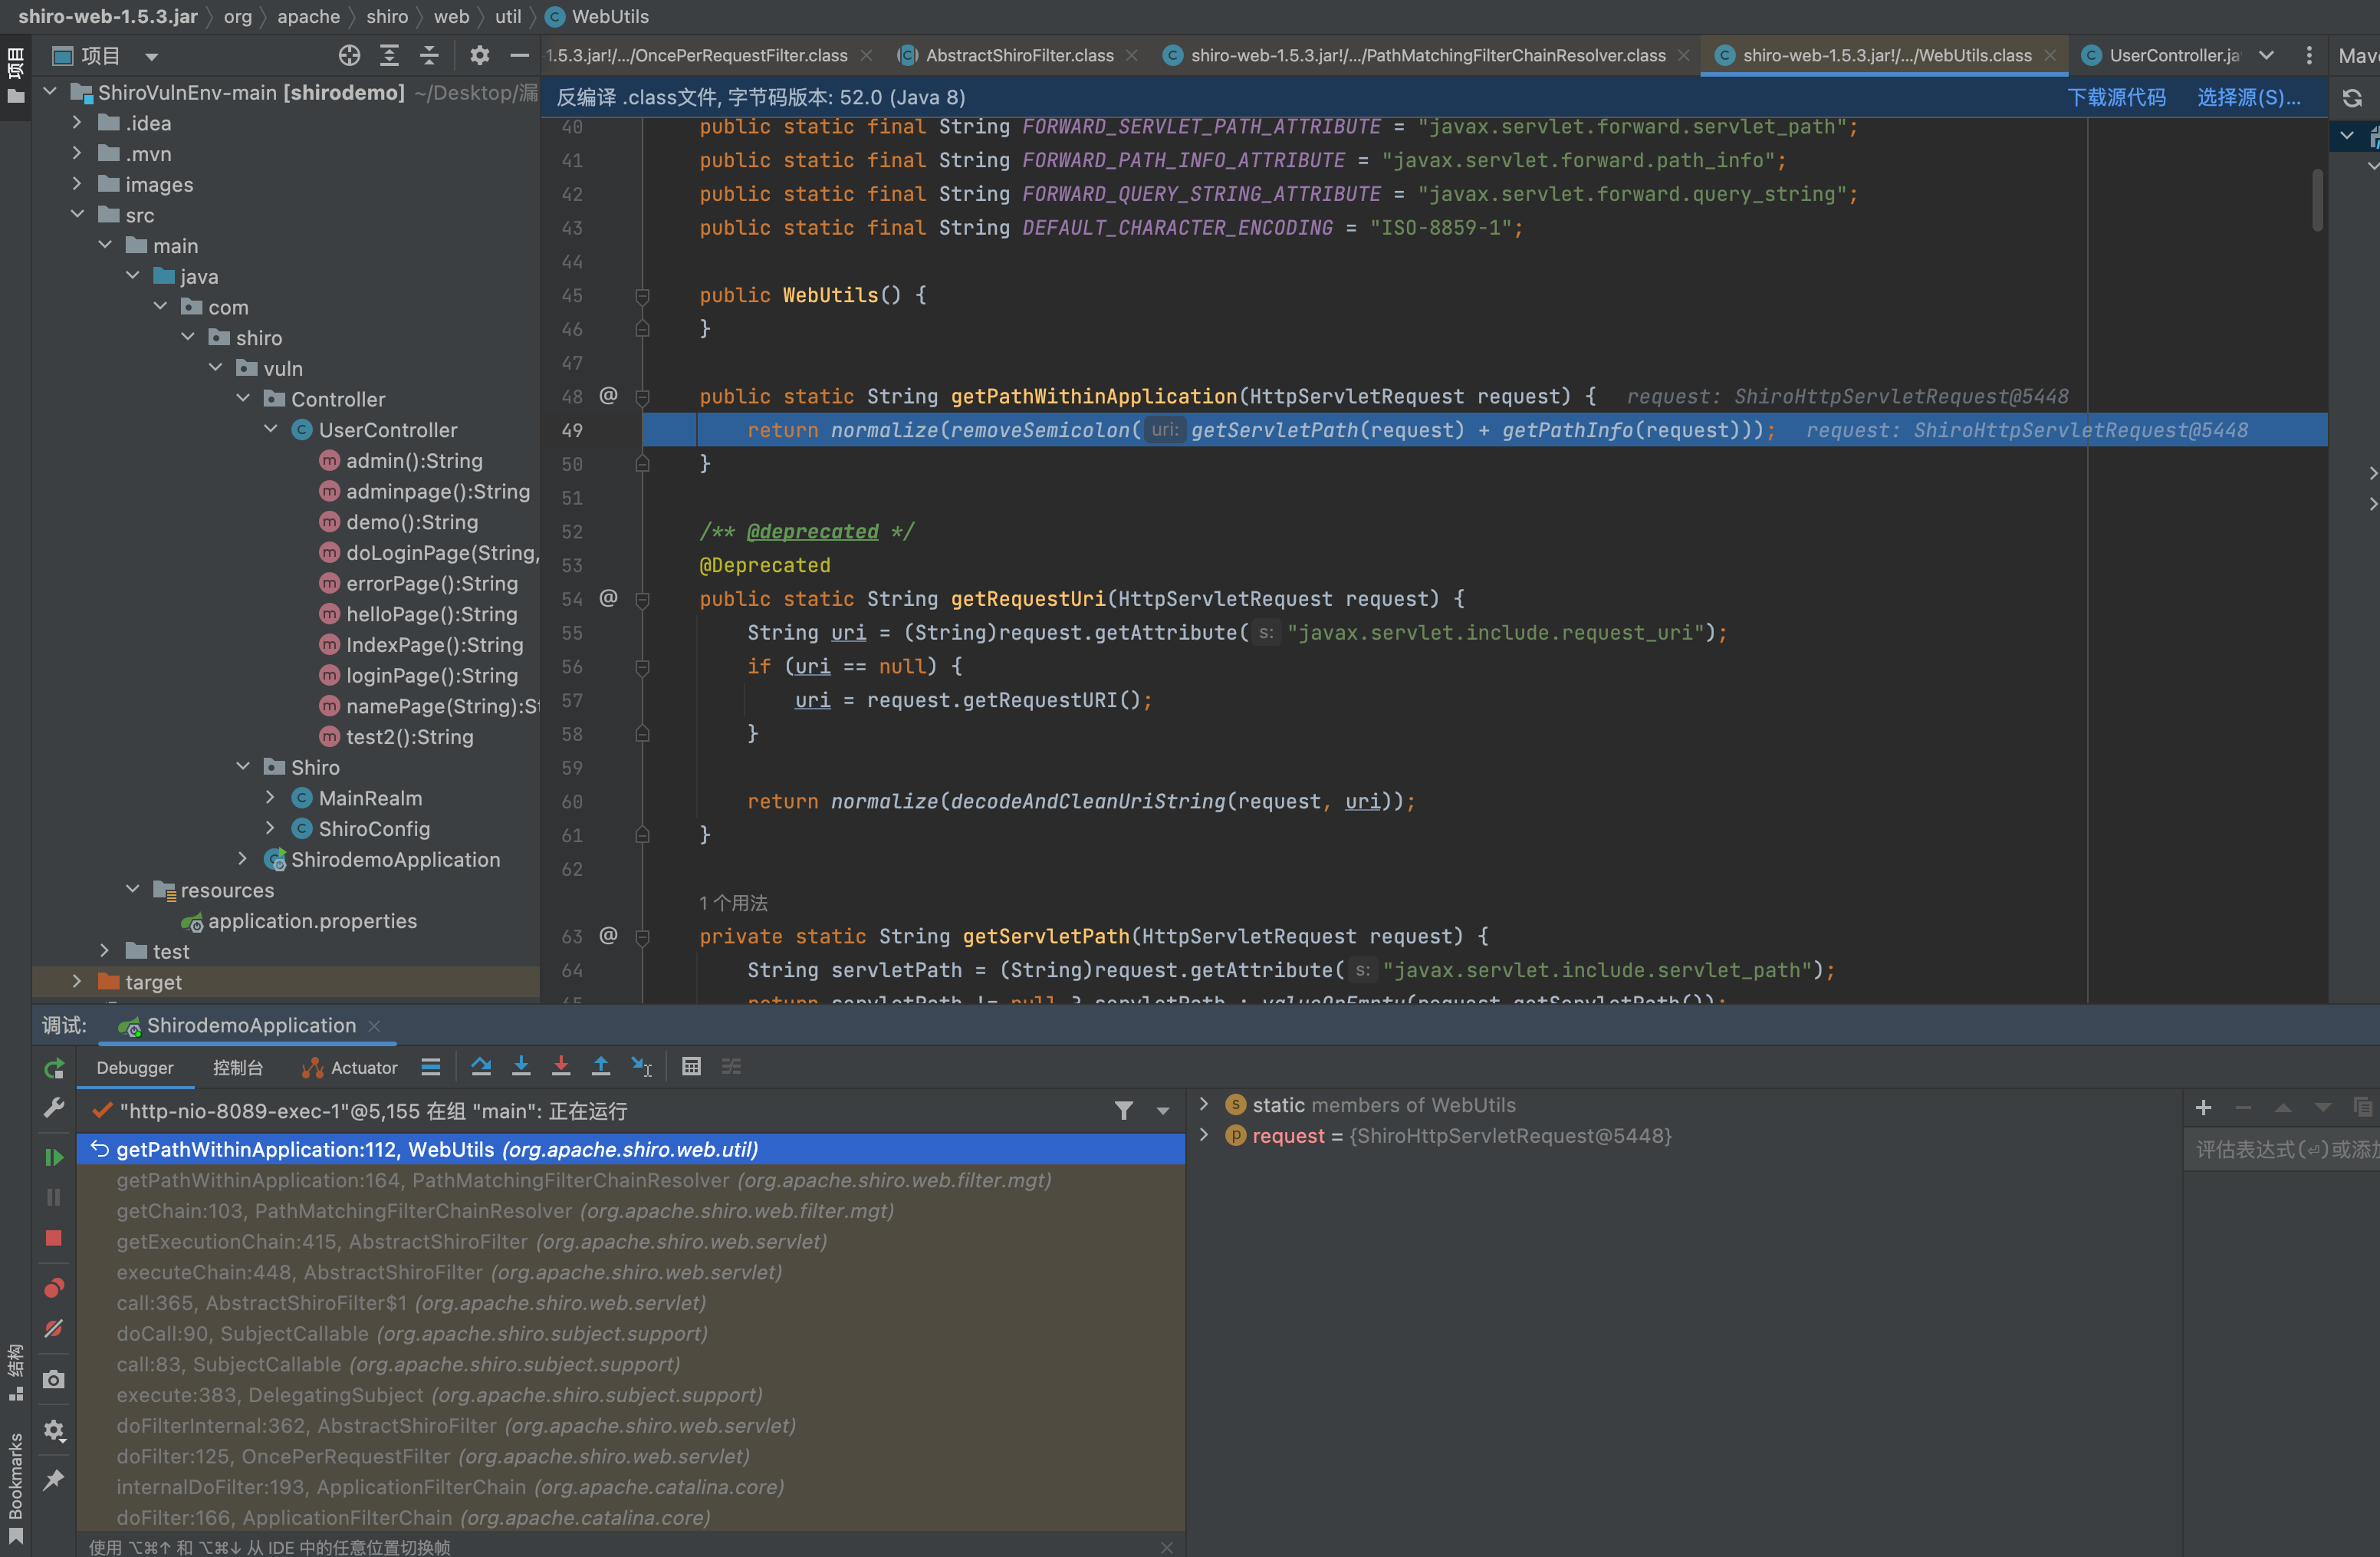Click the 选择源(S)... link

point(2249,98)
